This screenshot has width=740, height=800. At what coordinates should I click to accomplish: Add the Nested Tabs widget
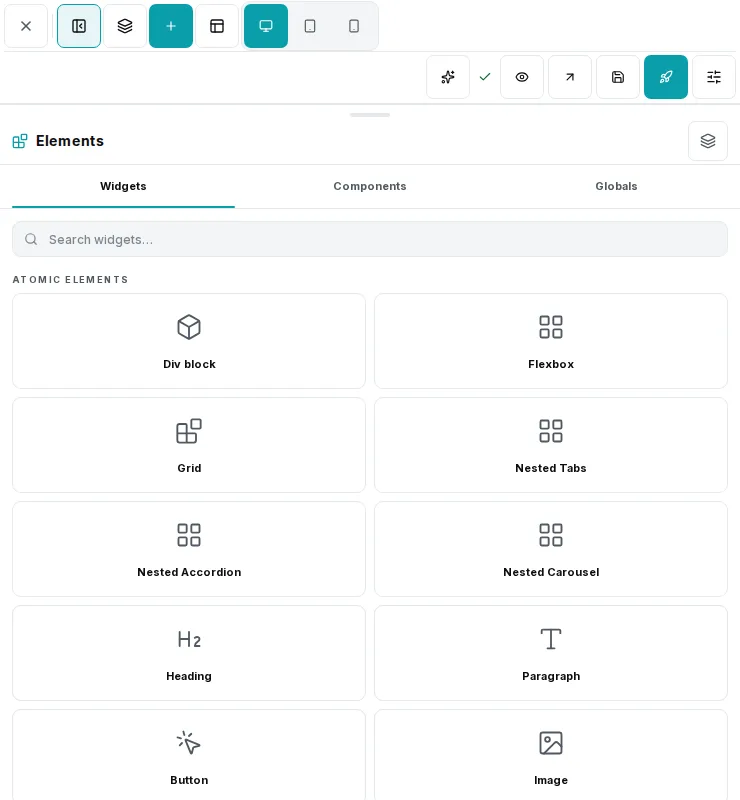(x=551, y=445)
